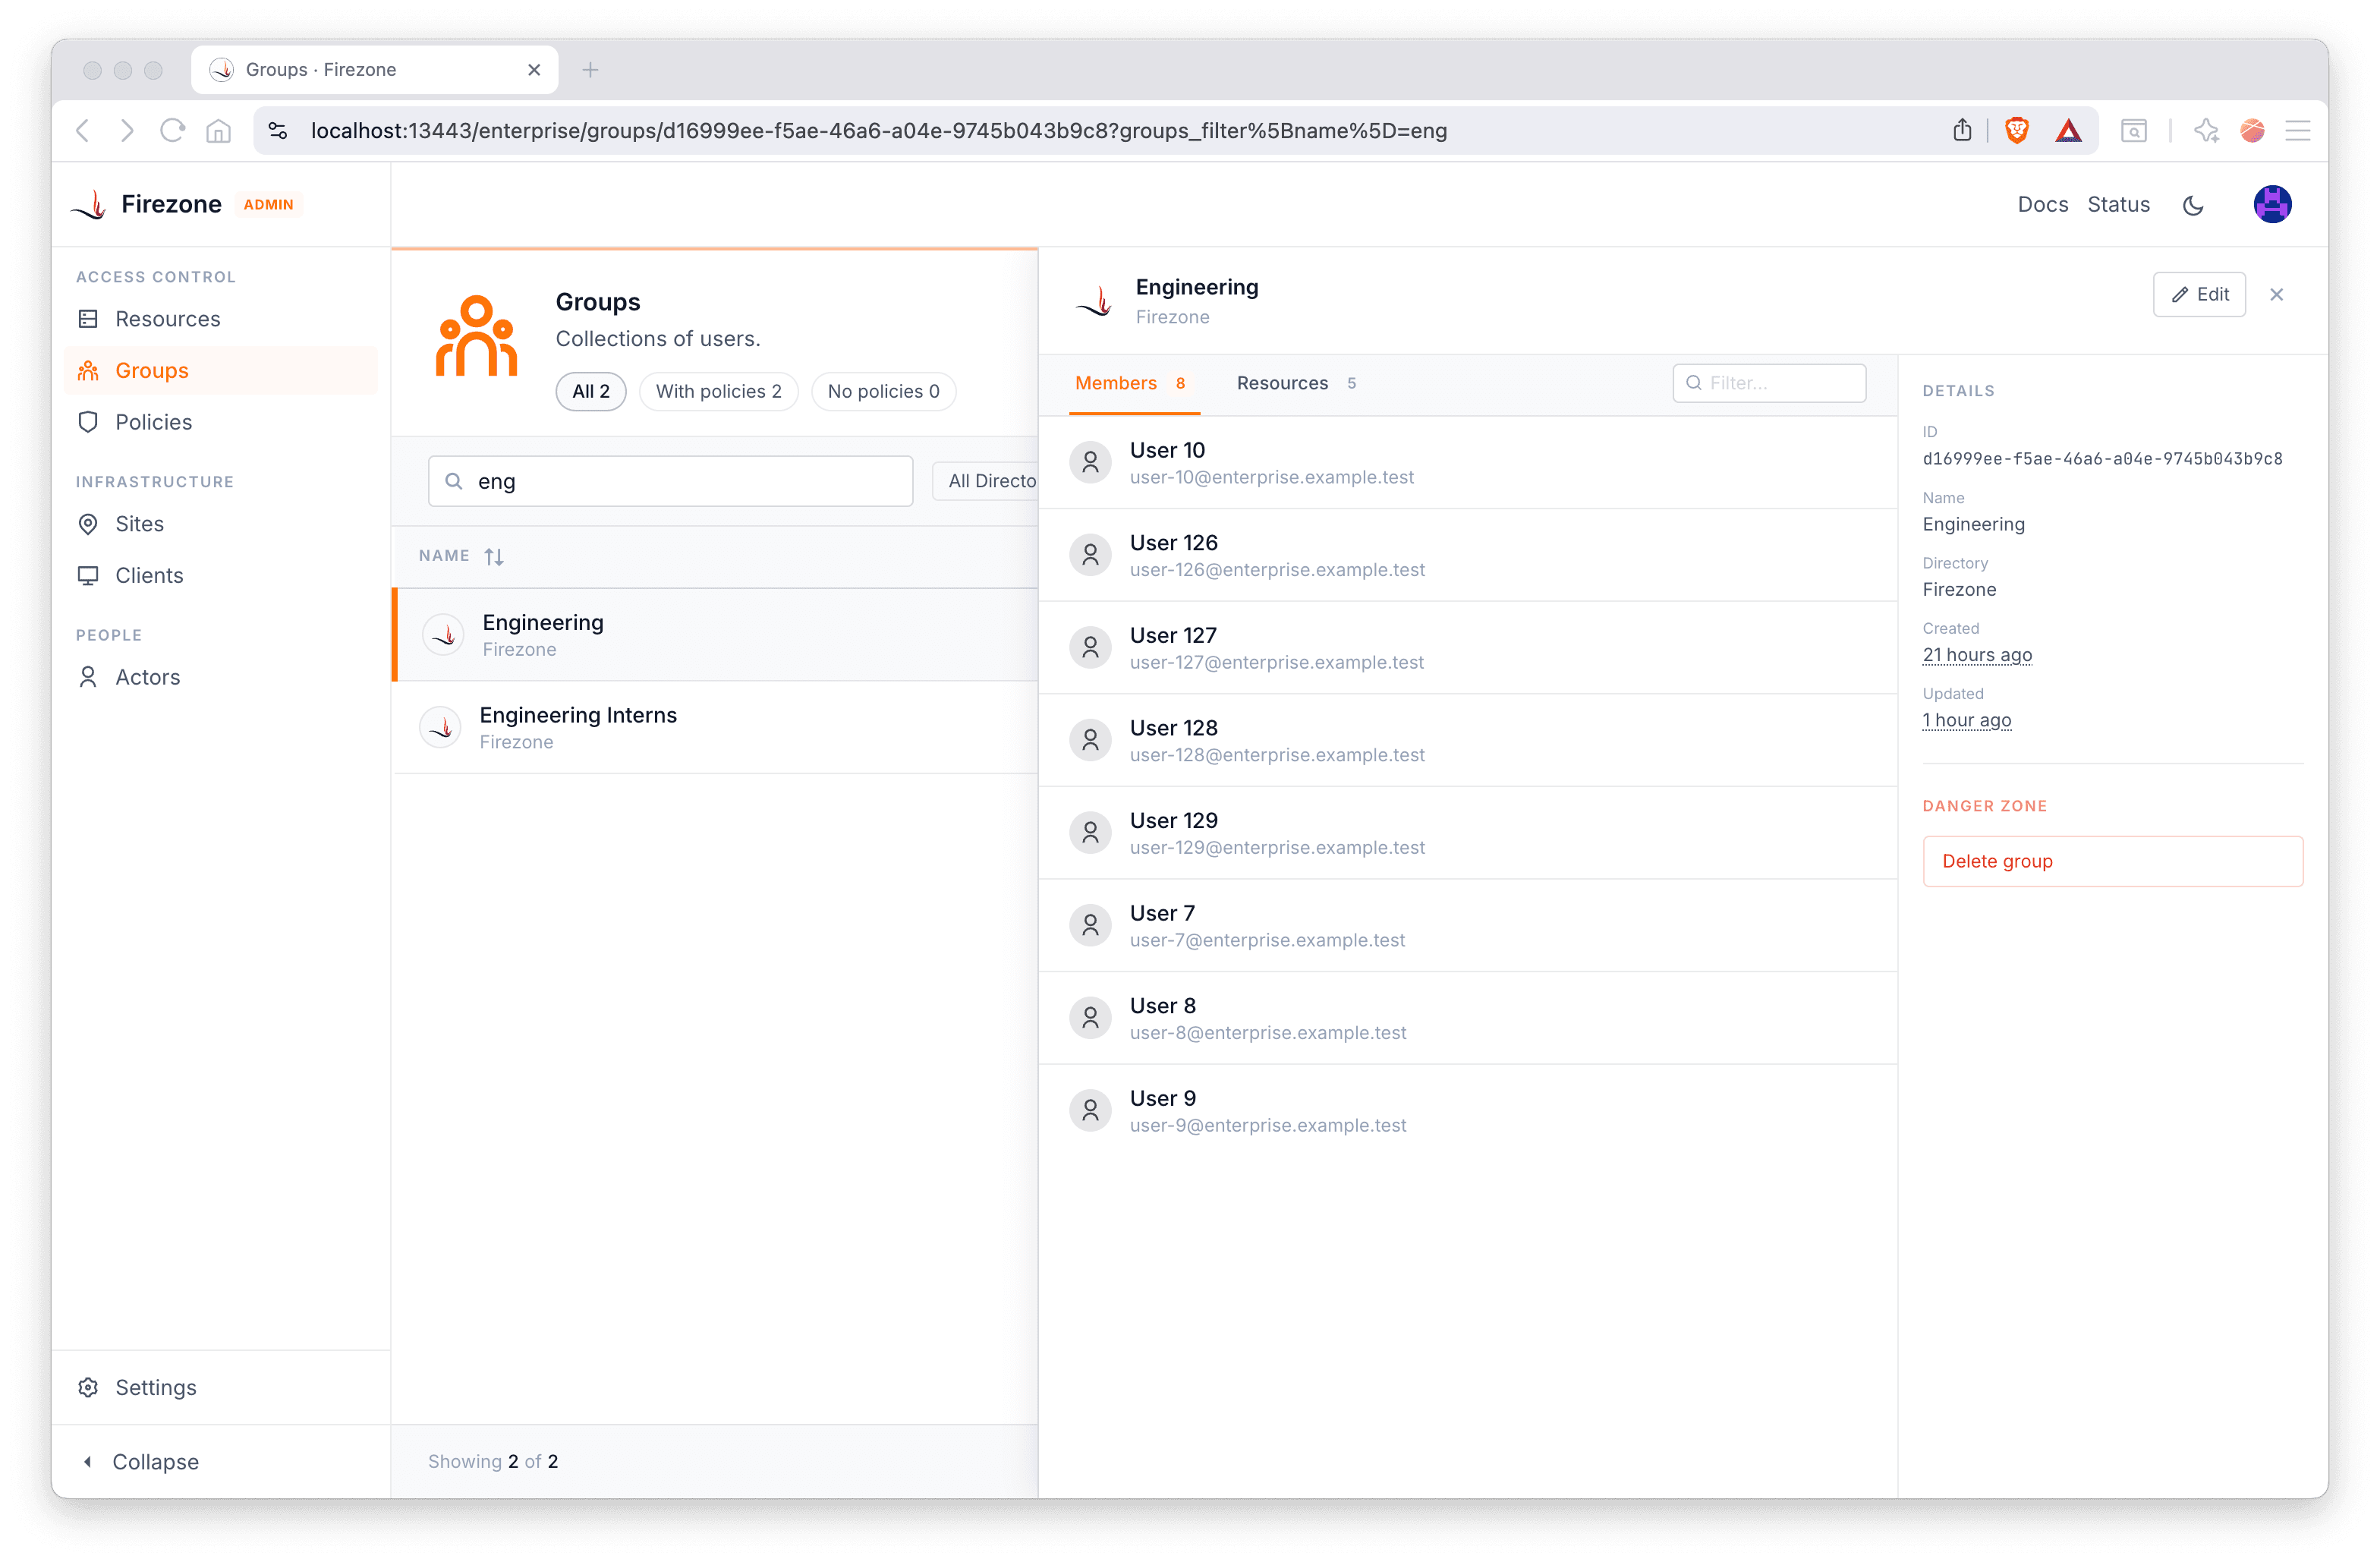This screenshot has width=2380, height=1562.
Task: Click the Brave Shields lion icon
Action: pos(2016,131)
